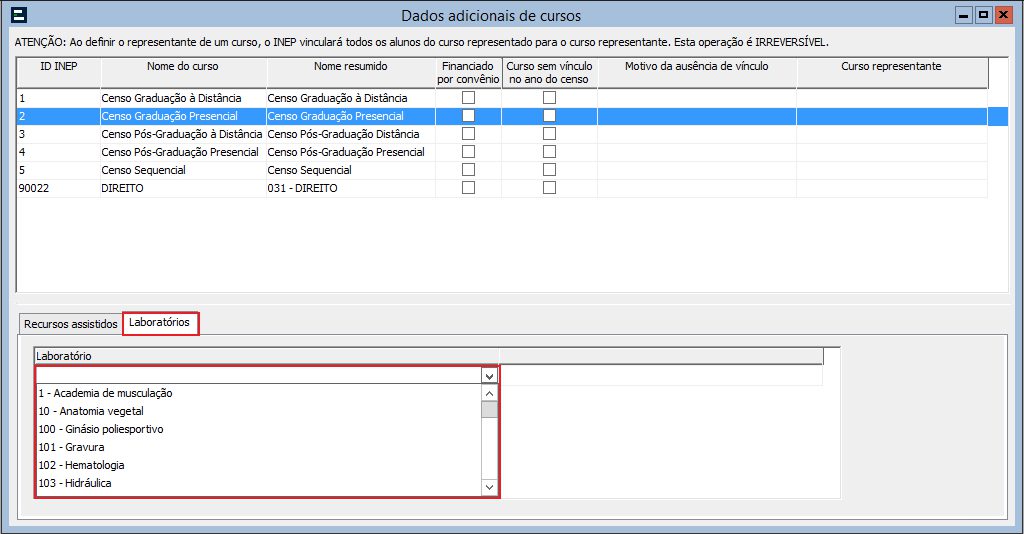The width and height of the screenshot is (1024, 534).
Task: Collapse the Laboratório combo box dropdown arrow
Action: click(489, 375)
